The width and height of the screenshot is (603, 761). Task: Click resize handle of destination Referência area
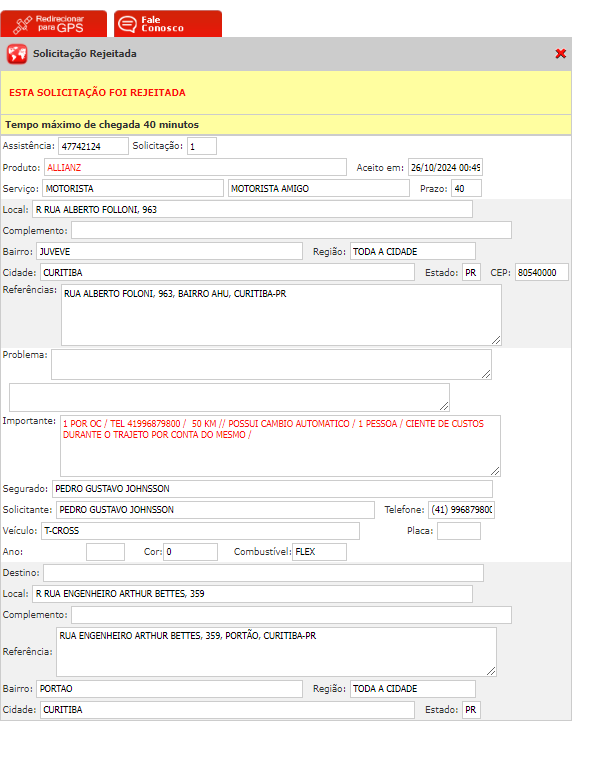491,671
